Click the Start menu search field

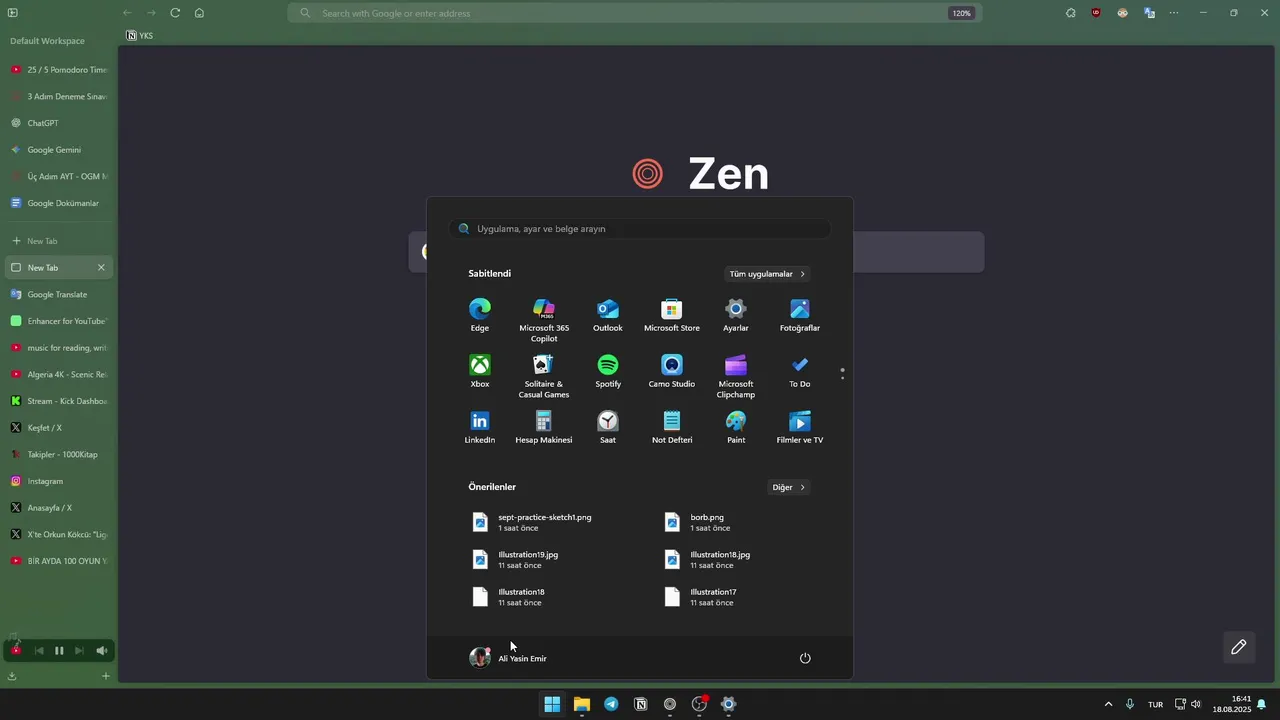coord(640,229)
